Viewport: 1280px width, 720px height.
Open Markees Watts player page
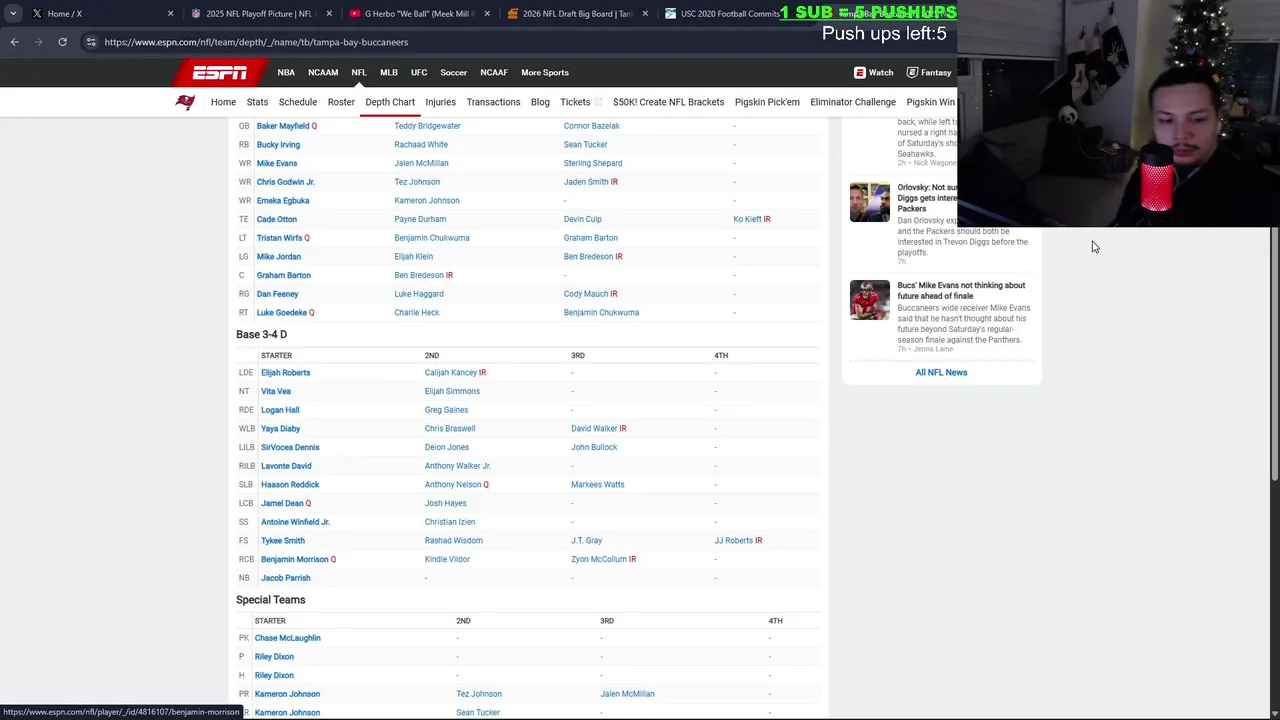tap(597, 485)
